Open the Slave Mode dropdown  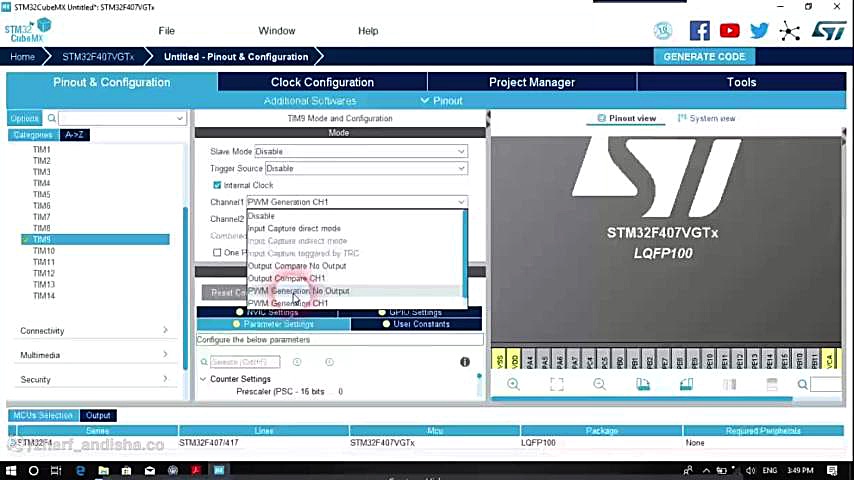click(x=361, y=151)
